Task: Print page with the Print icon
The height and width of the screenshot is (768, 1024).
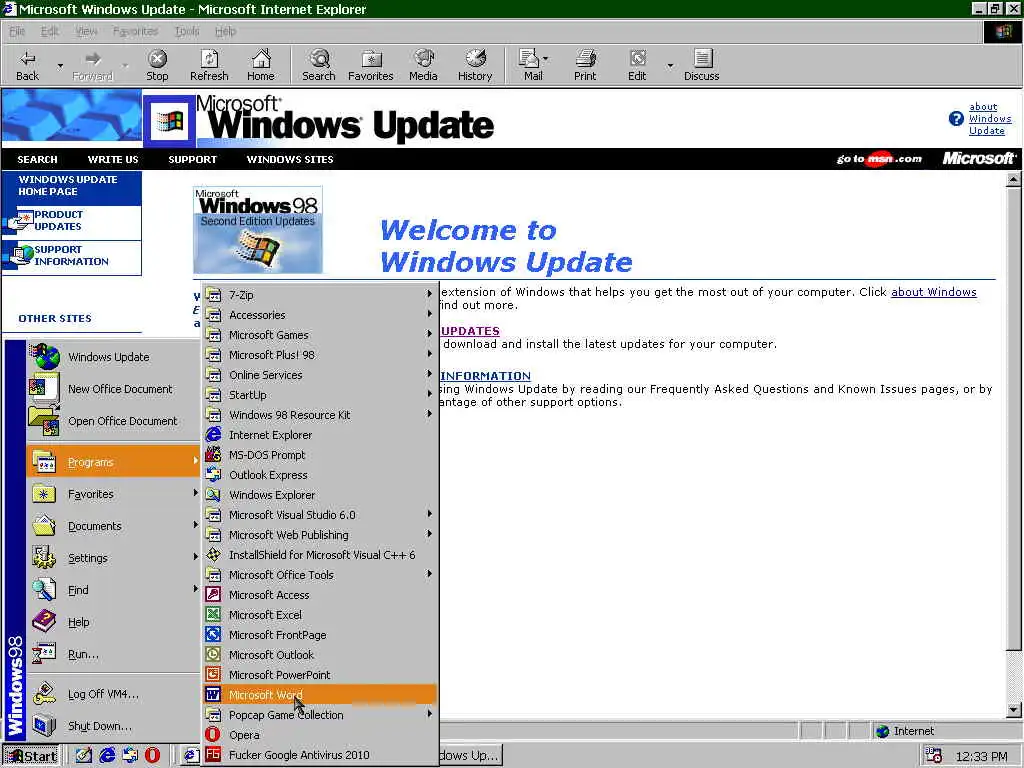Action: point(585,65)
